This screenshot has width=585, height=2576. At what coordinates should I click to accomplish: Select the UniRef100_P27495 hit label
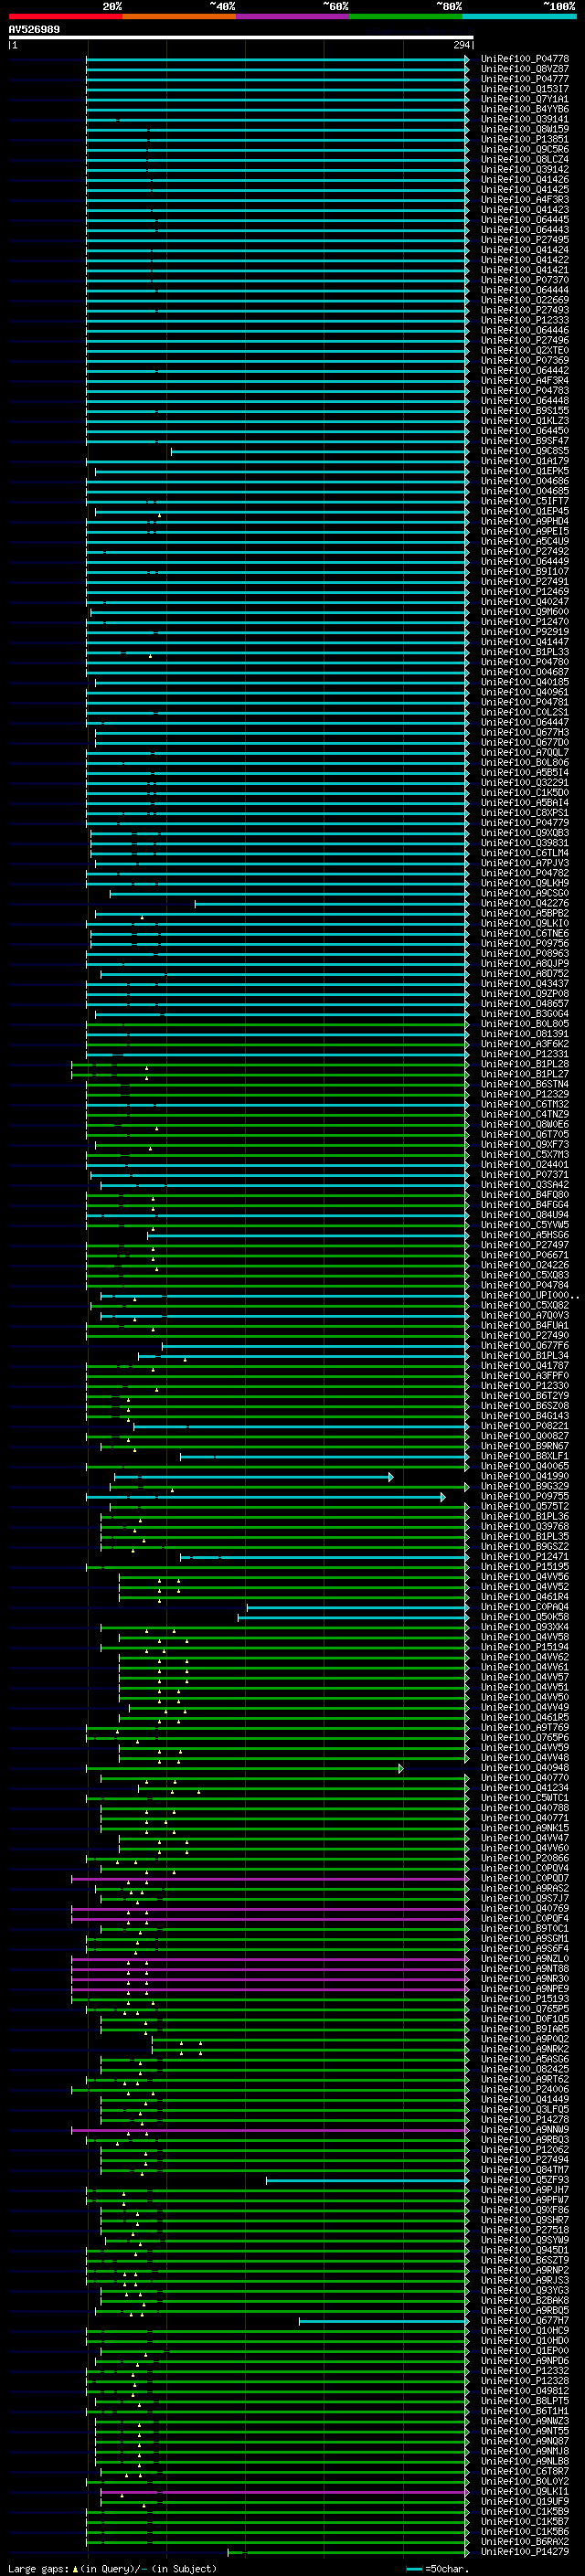pos(525,240)
